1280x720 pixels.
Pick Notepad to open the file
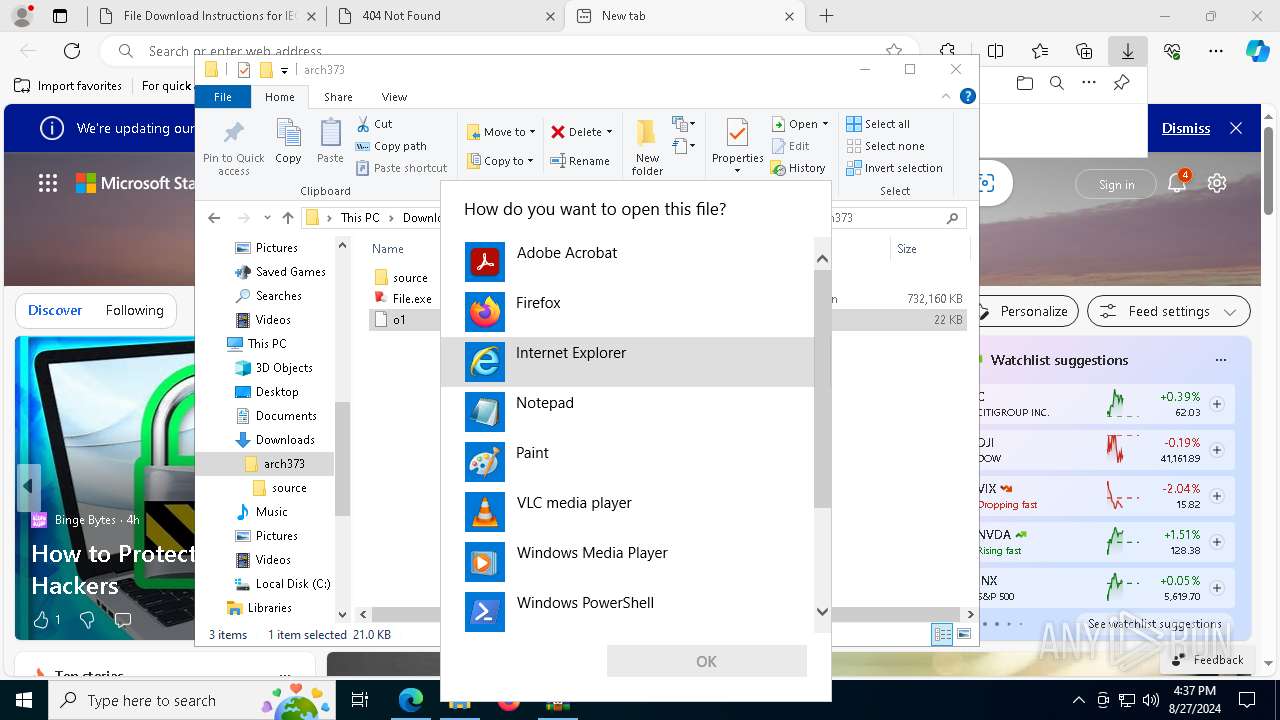click(628, 412)
